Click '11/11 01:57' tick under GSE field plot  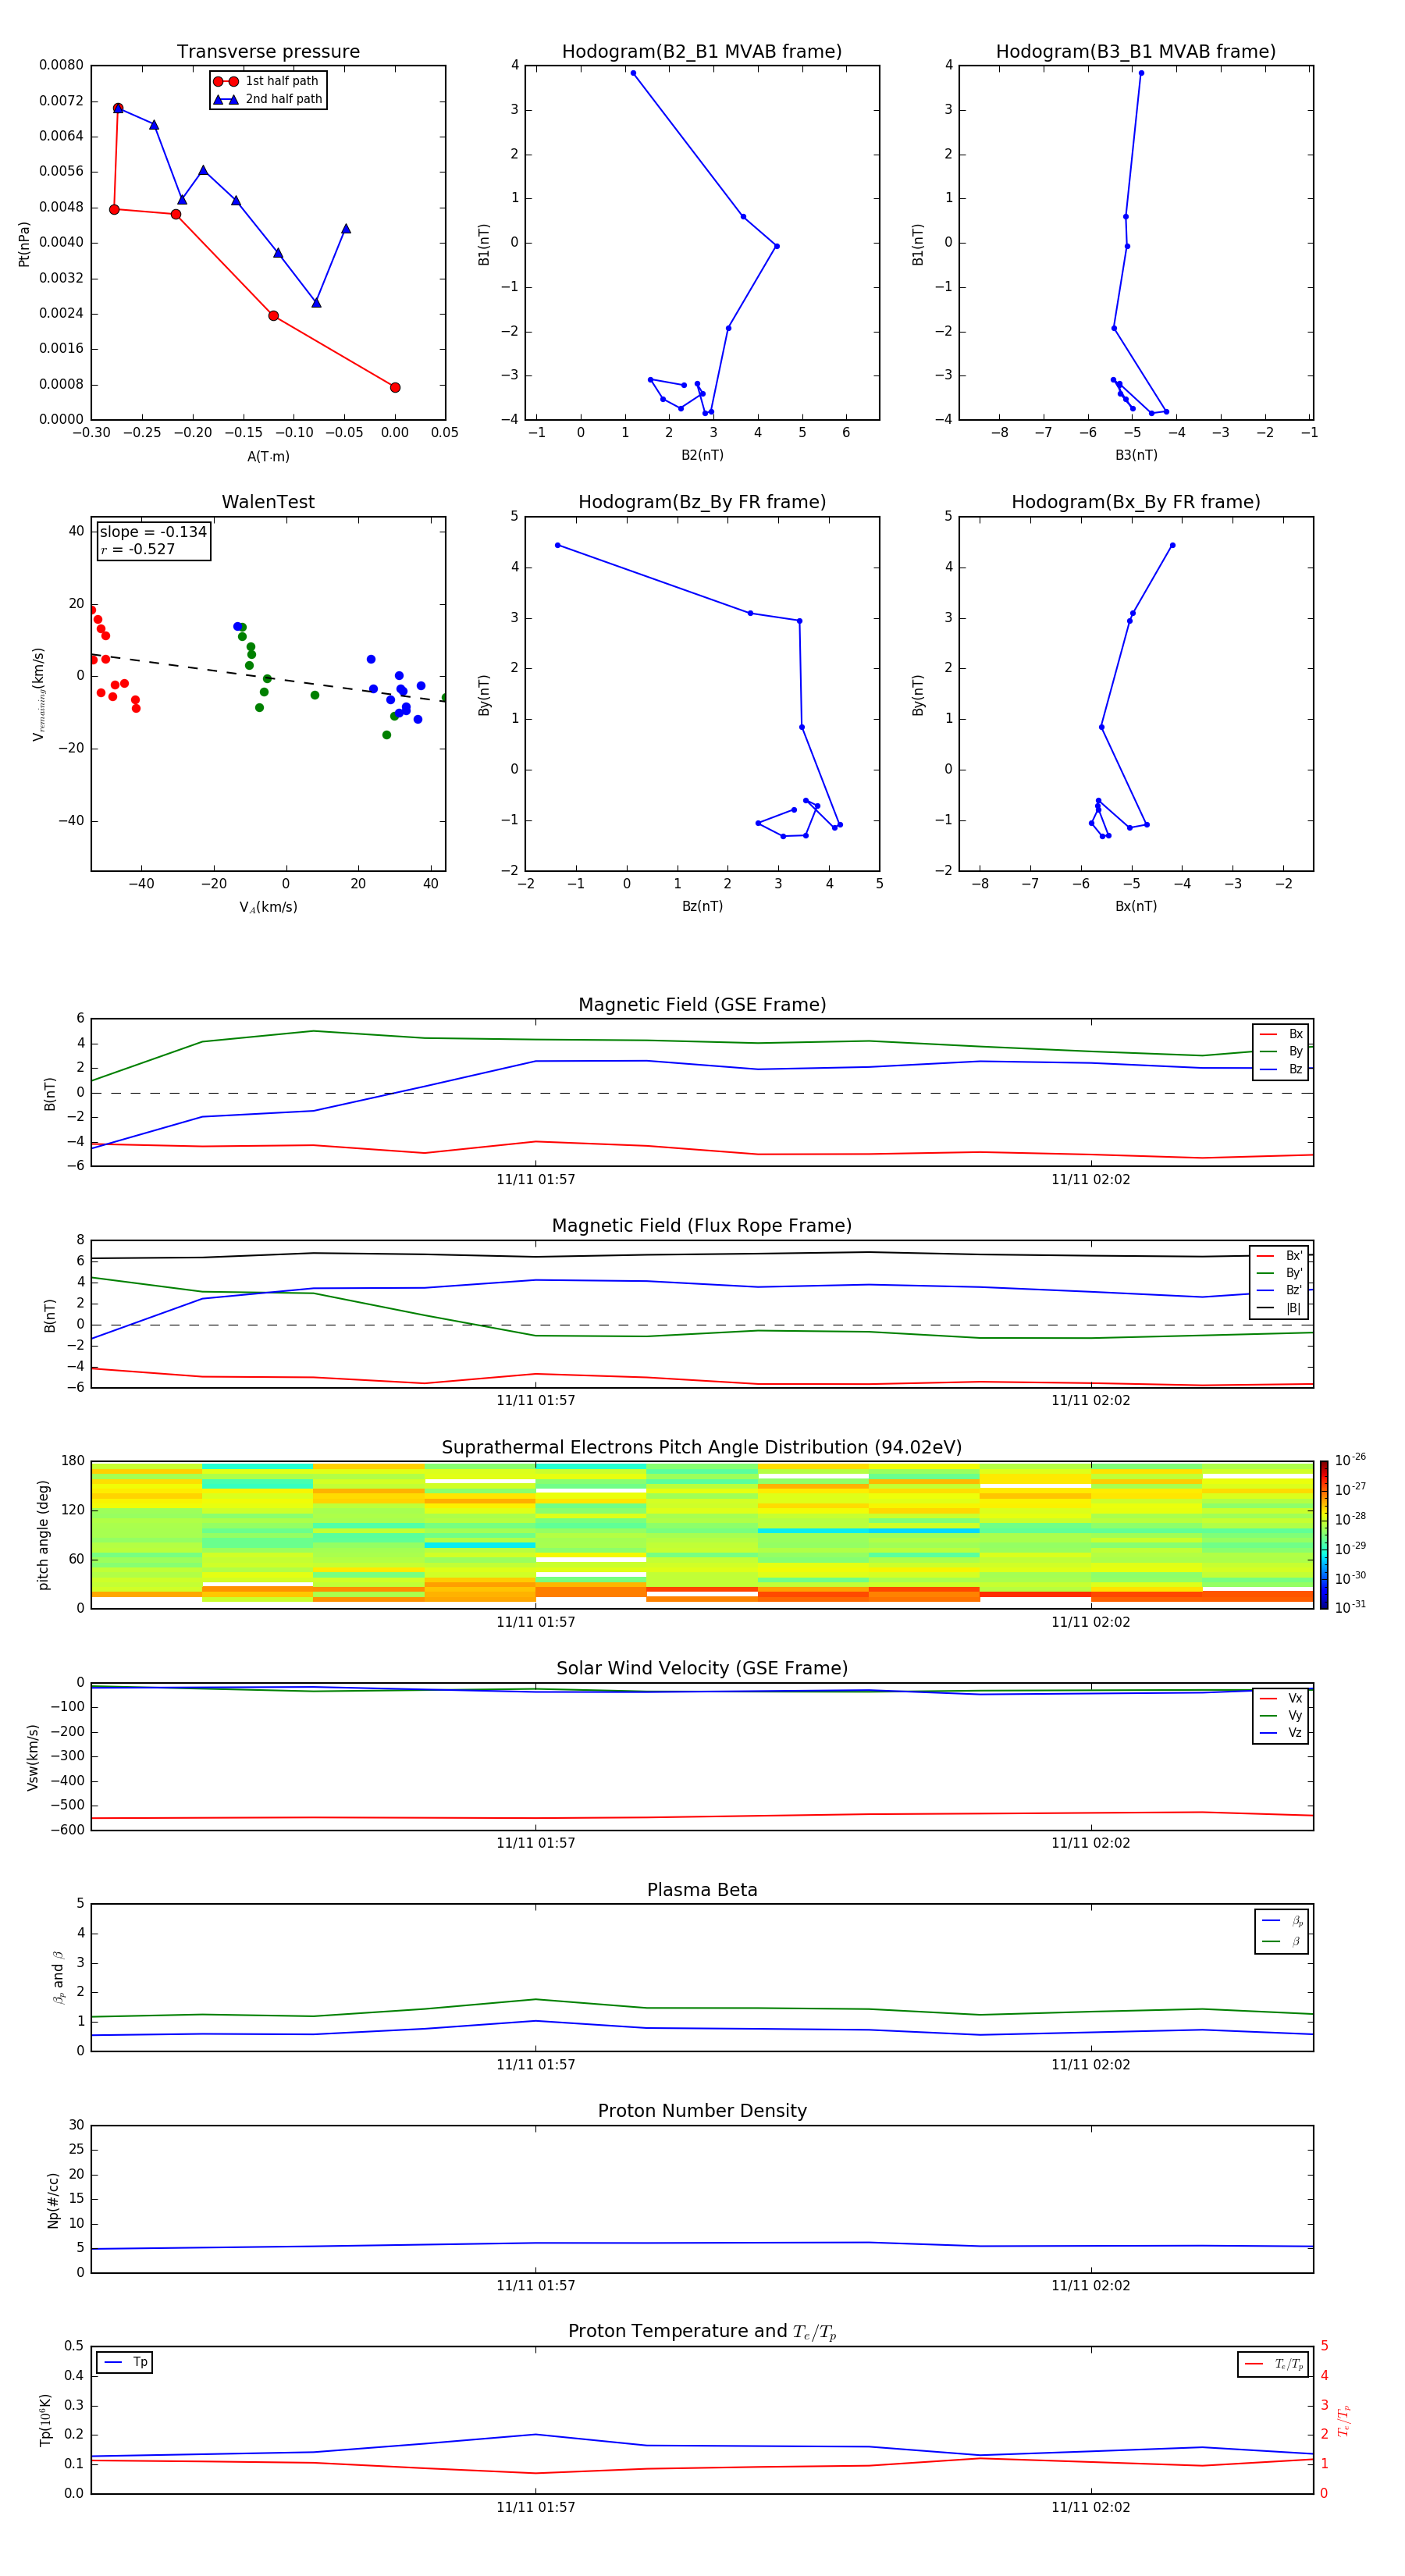(536, 1180)
